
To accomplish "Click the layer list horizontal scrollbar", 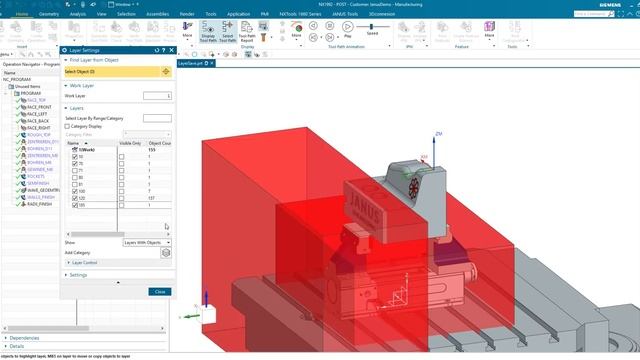I will 98,234.
